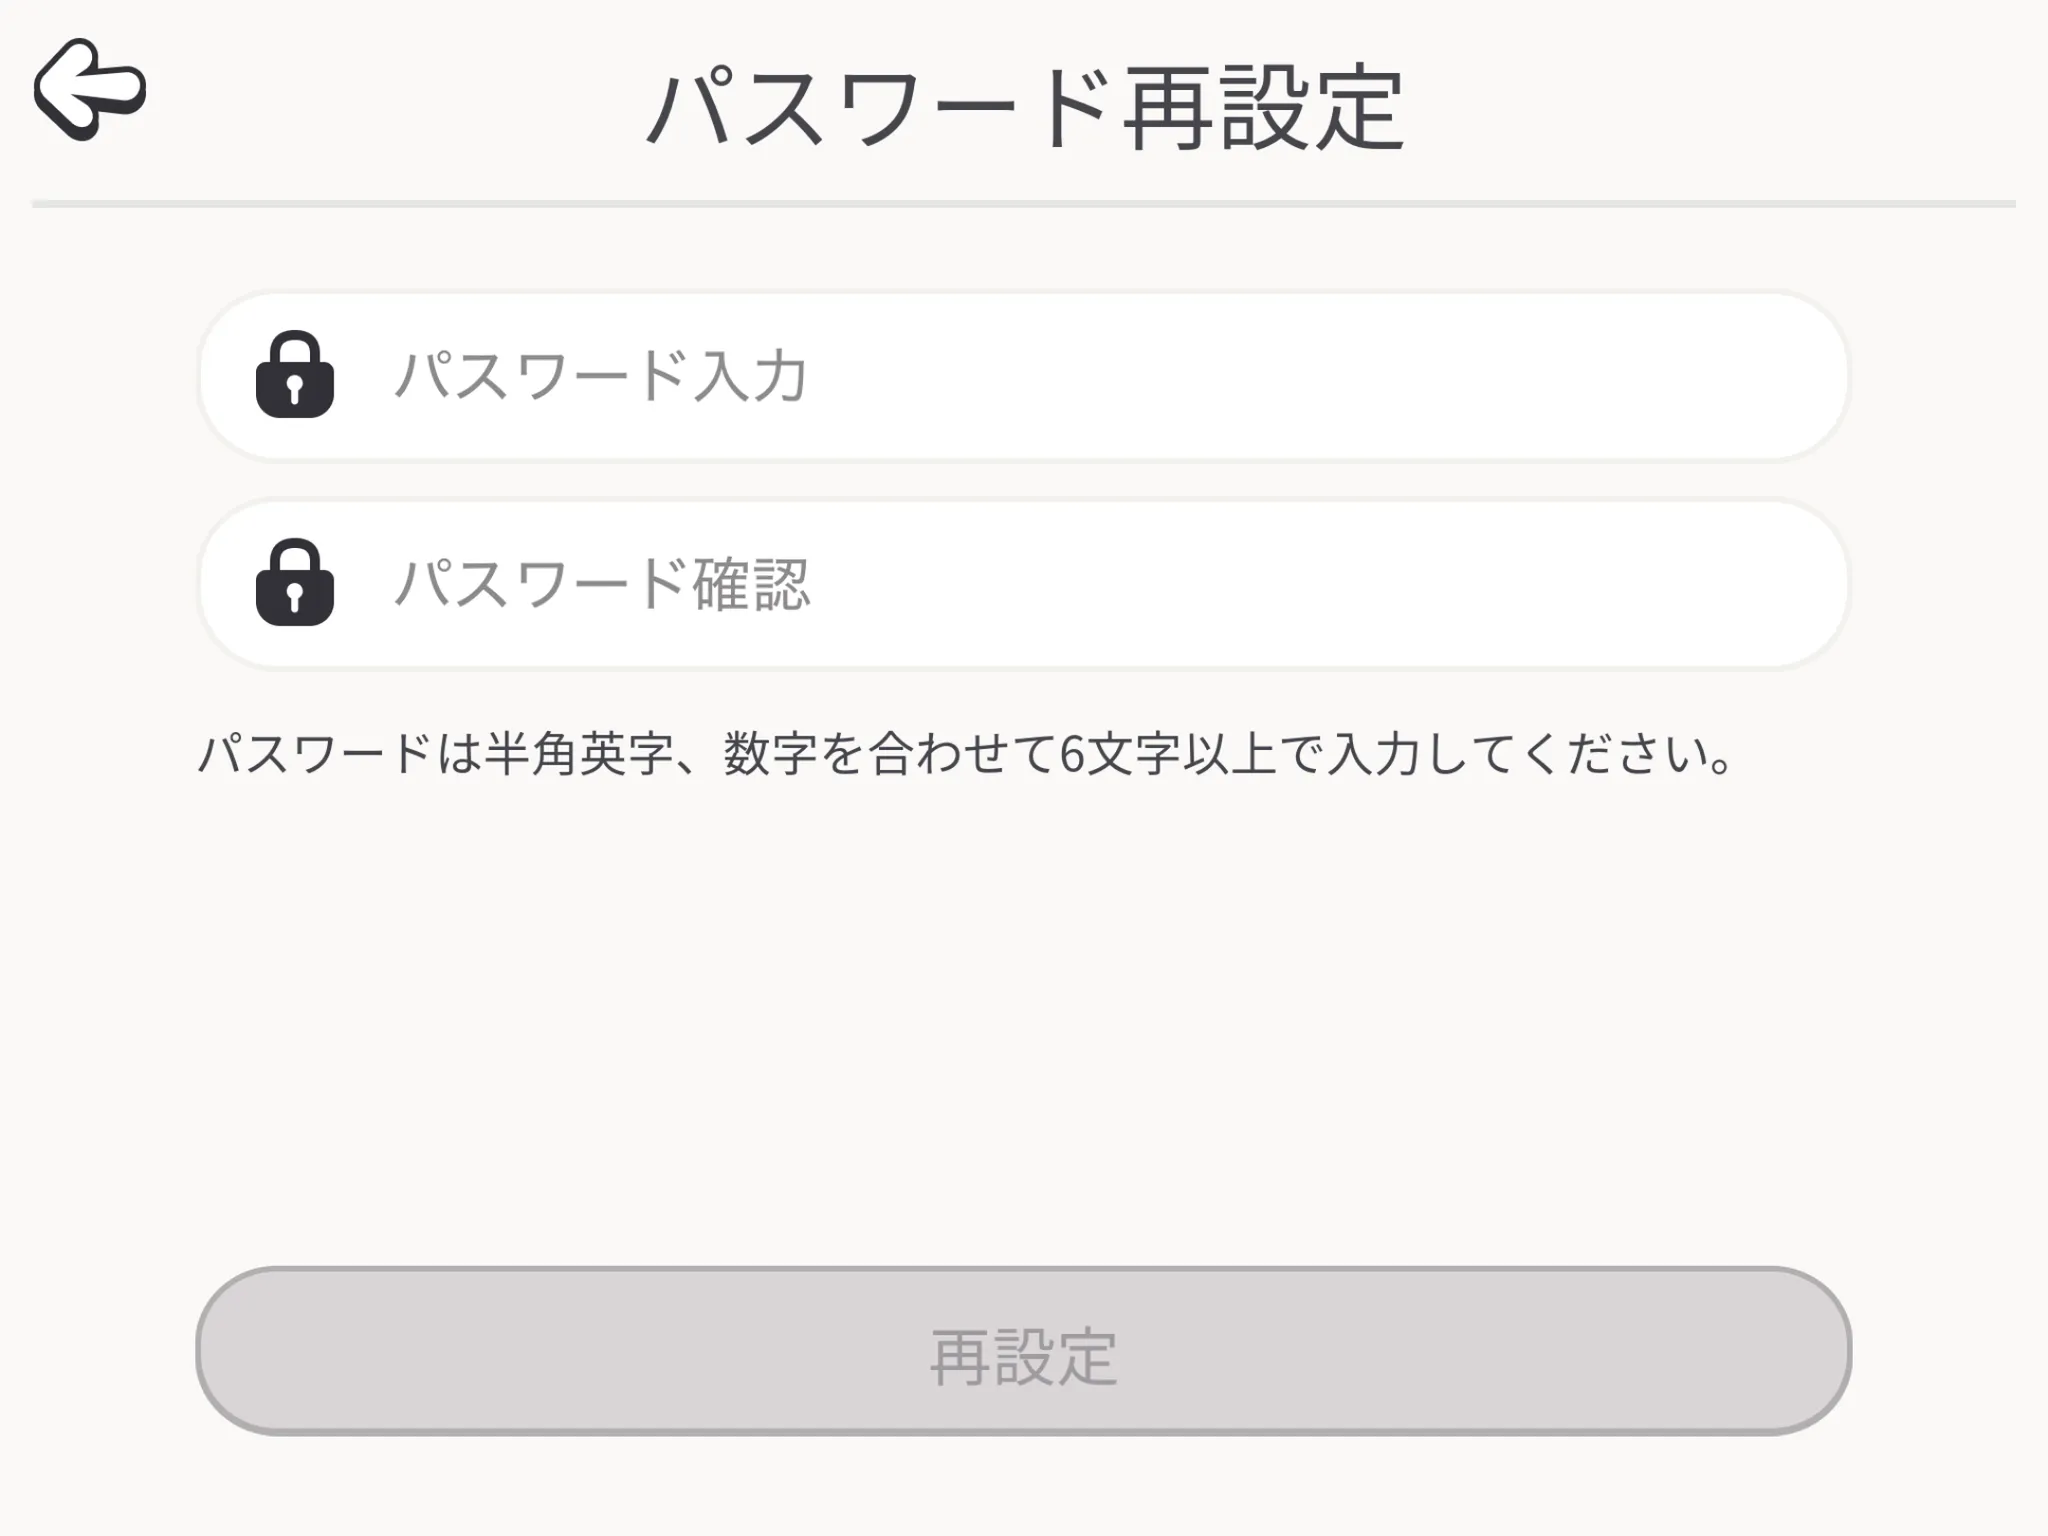Click the パスワード入力 placeholder text
This screenshot has height=1536, width=2048.
click(x=601, y=376)
